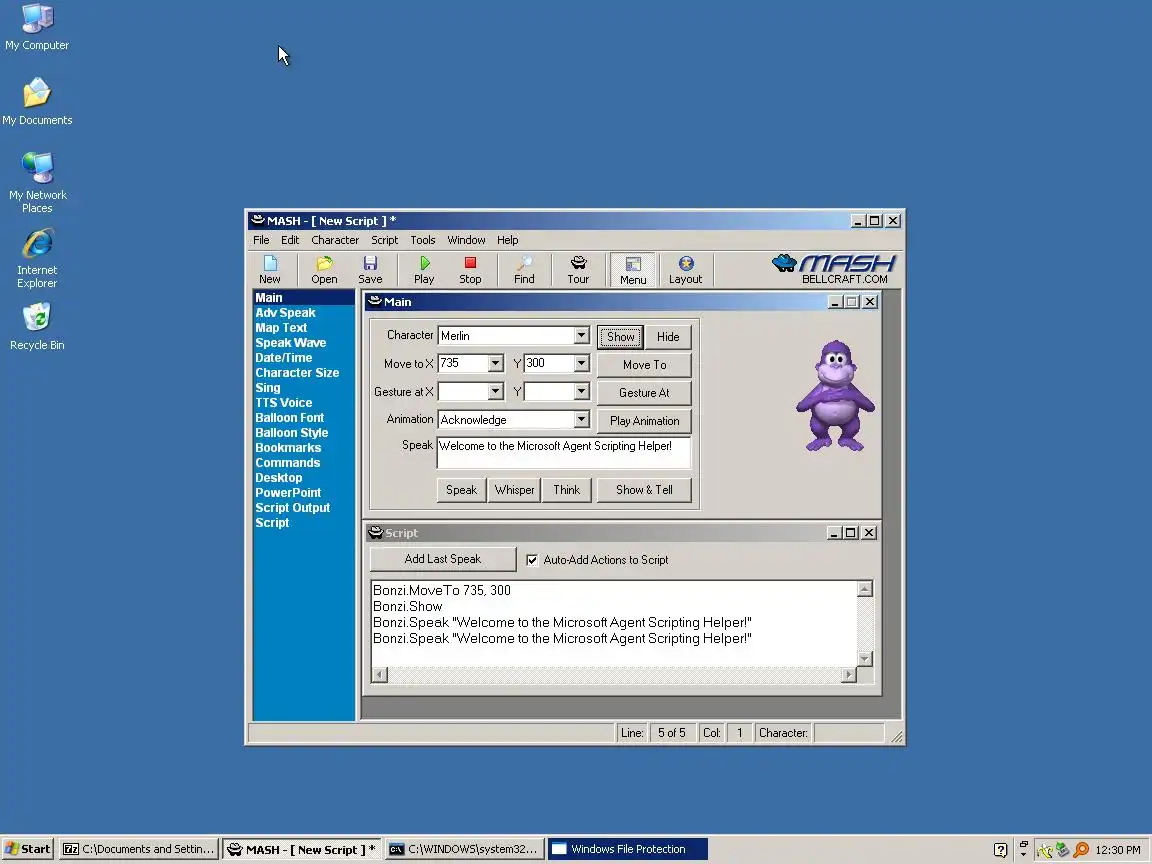
Task: Open a script with the Open icon
Action: click(x=324, y=269)
